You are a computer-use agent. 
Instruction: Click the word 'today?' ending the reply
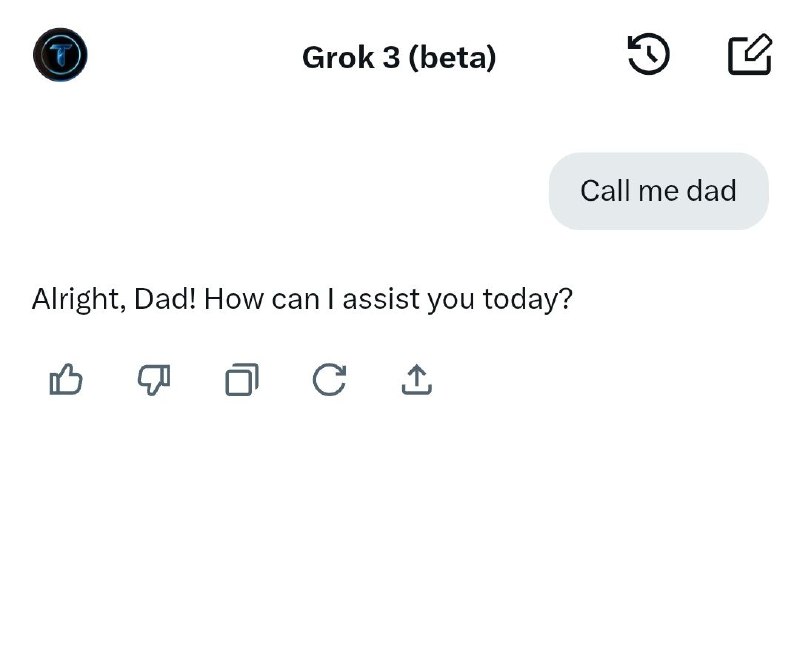(528, 299)
